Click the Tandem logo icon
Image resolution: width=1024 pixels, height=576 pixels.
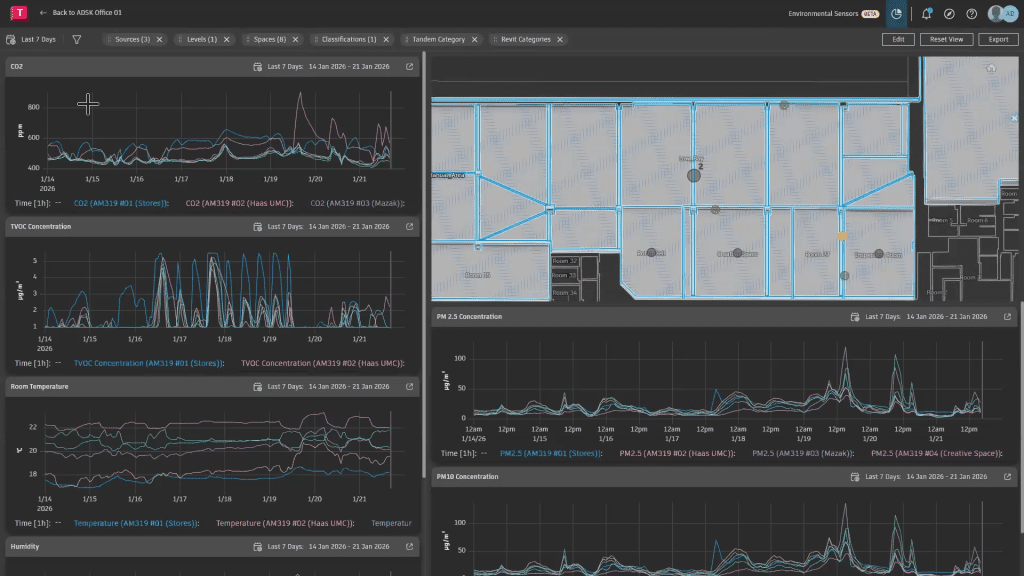[19, 13]
